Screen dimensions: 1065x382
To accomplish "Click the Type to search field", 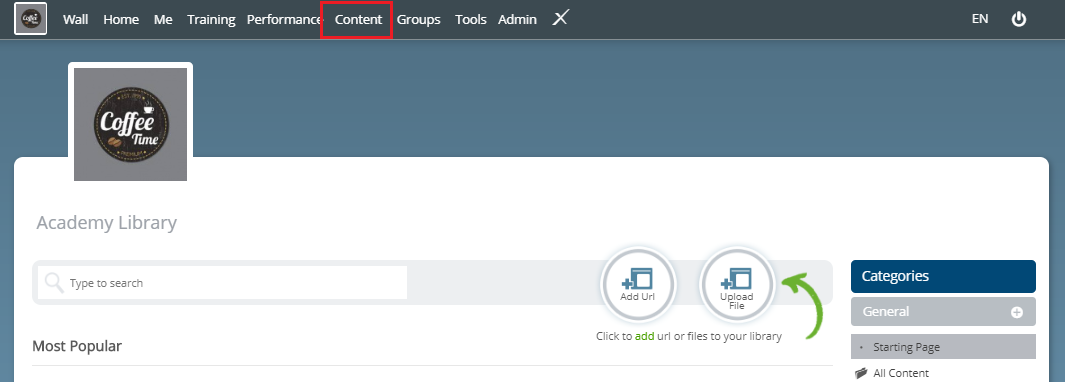I will [x=222, y=283].
